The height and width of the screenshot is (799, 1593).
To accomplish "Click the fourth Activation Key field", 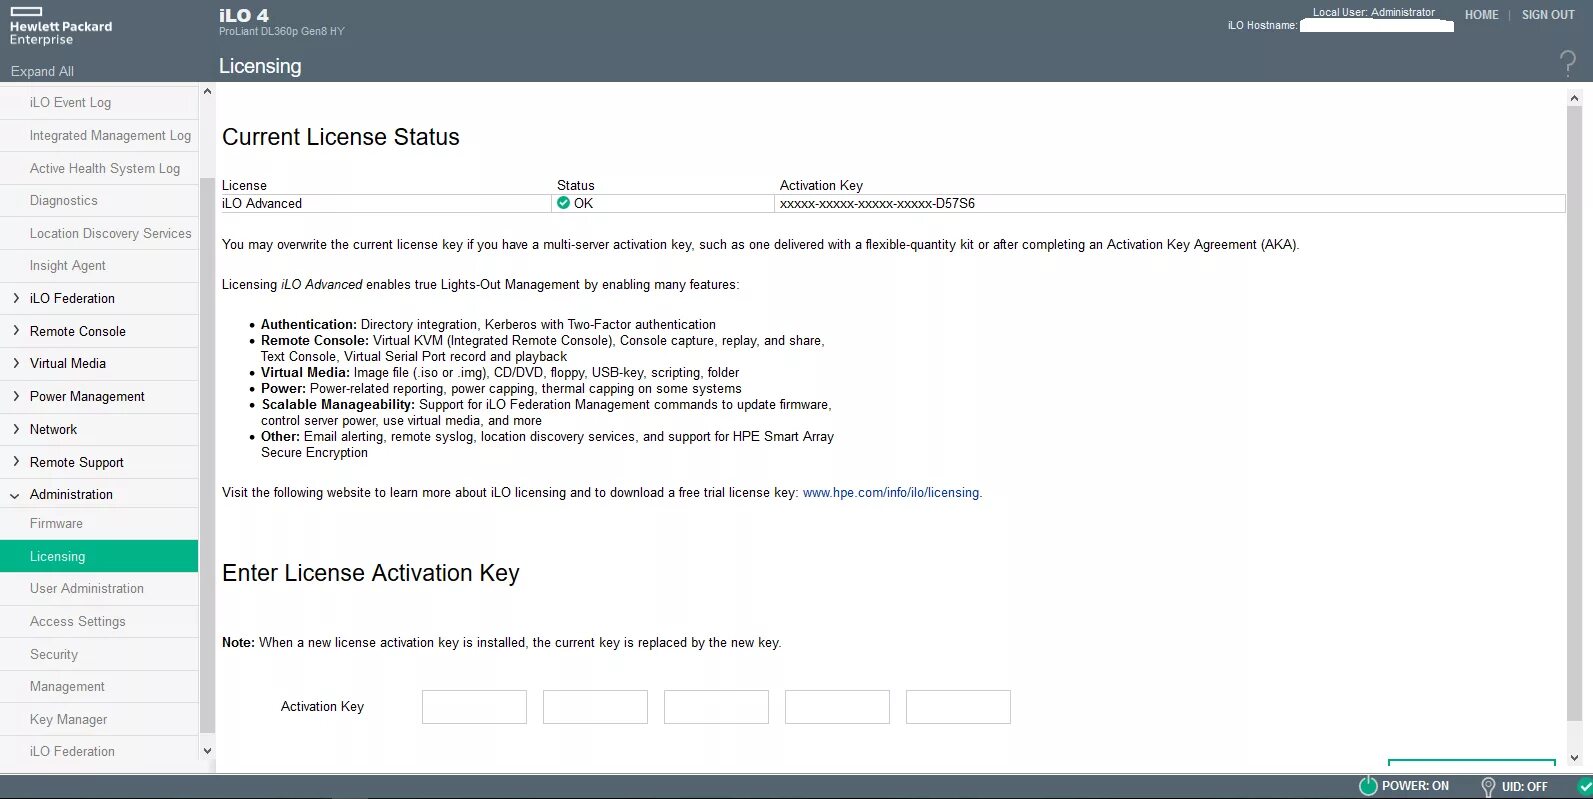I will point(837,707).
